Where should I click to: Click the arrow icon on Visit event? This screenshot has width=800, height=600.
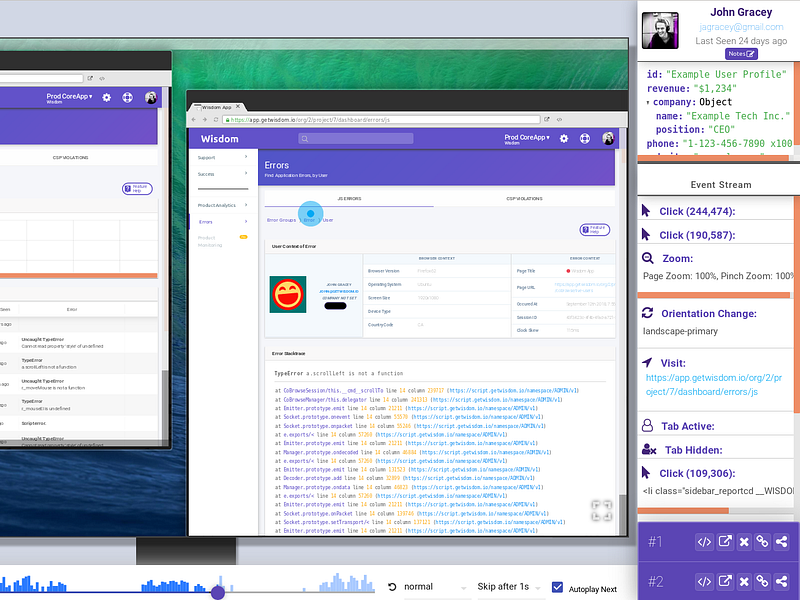tap(647, 362)
